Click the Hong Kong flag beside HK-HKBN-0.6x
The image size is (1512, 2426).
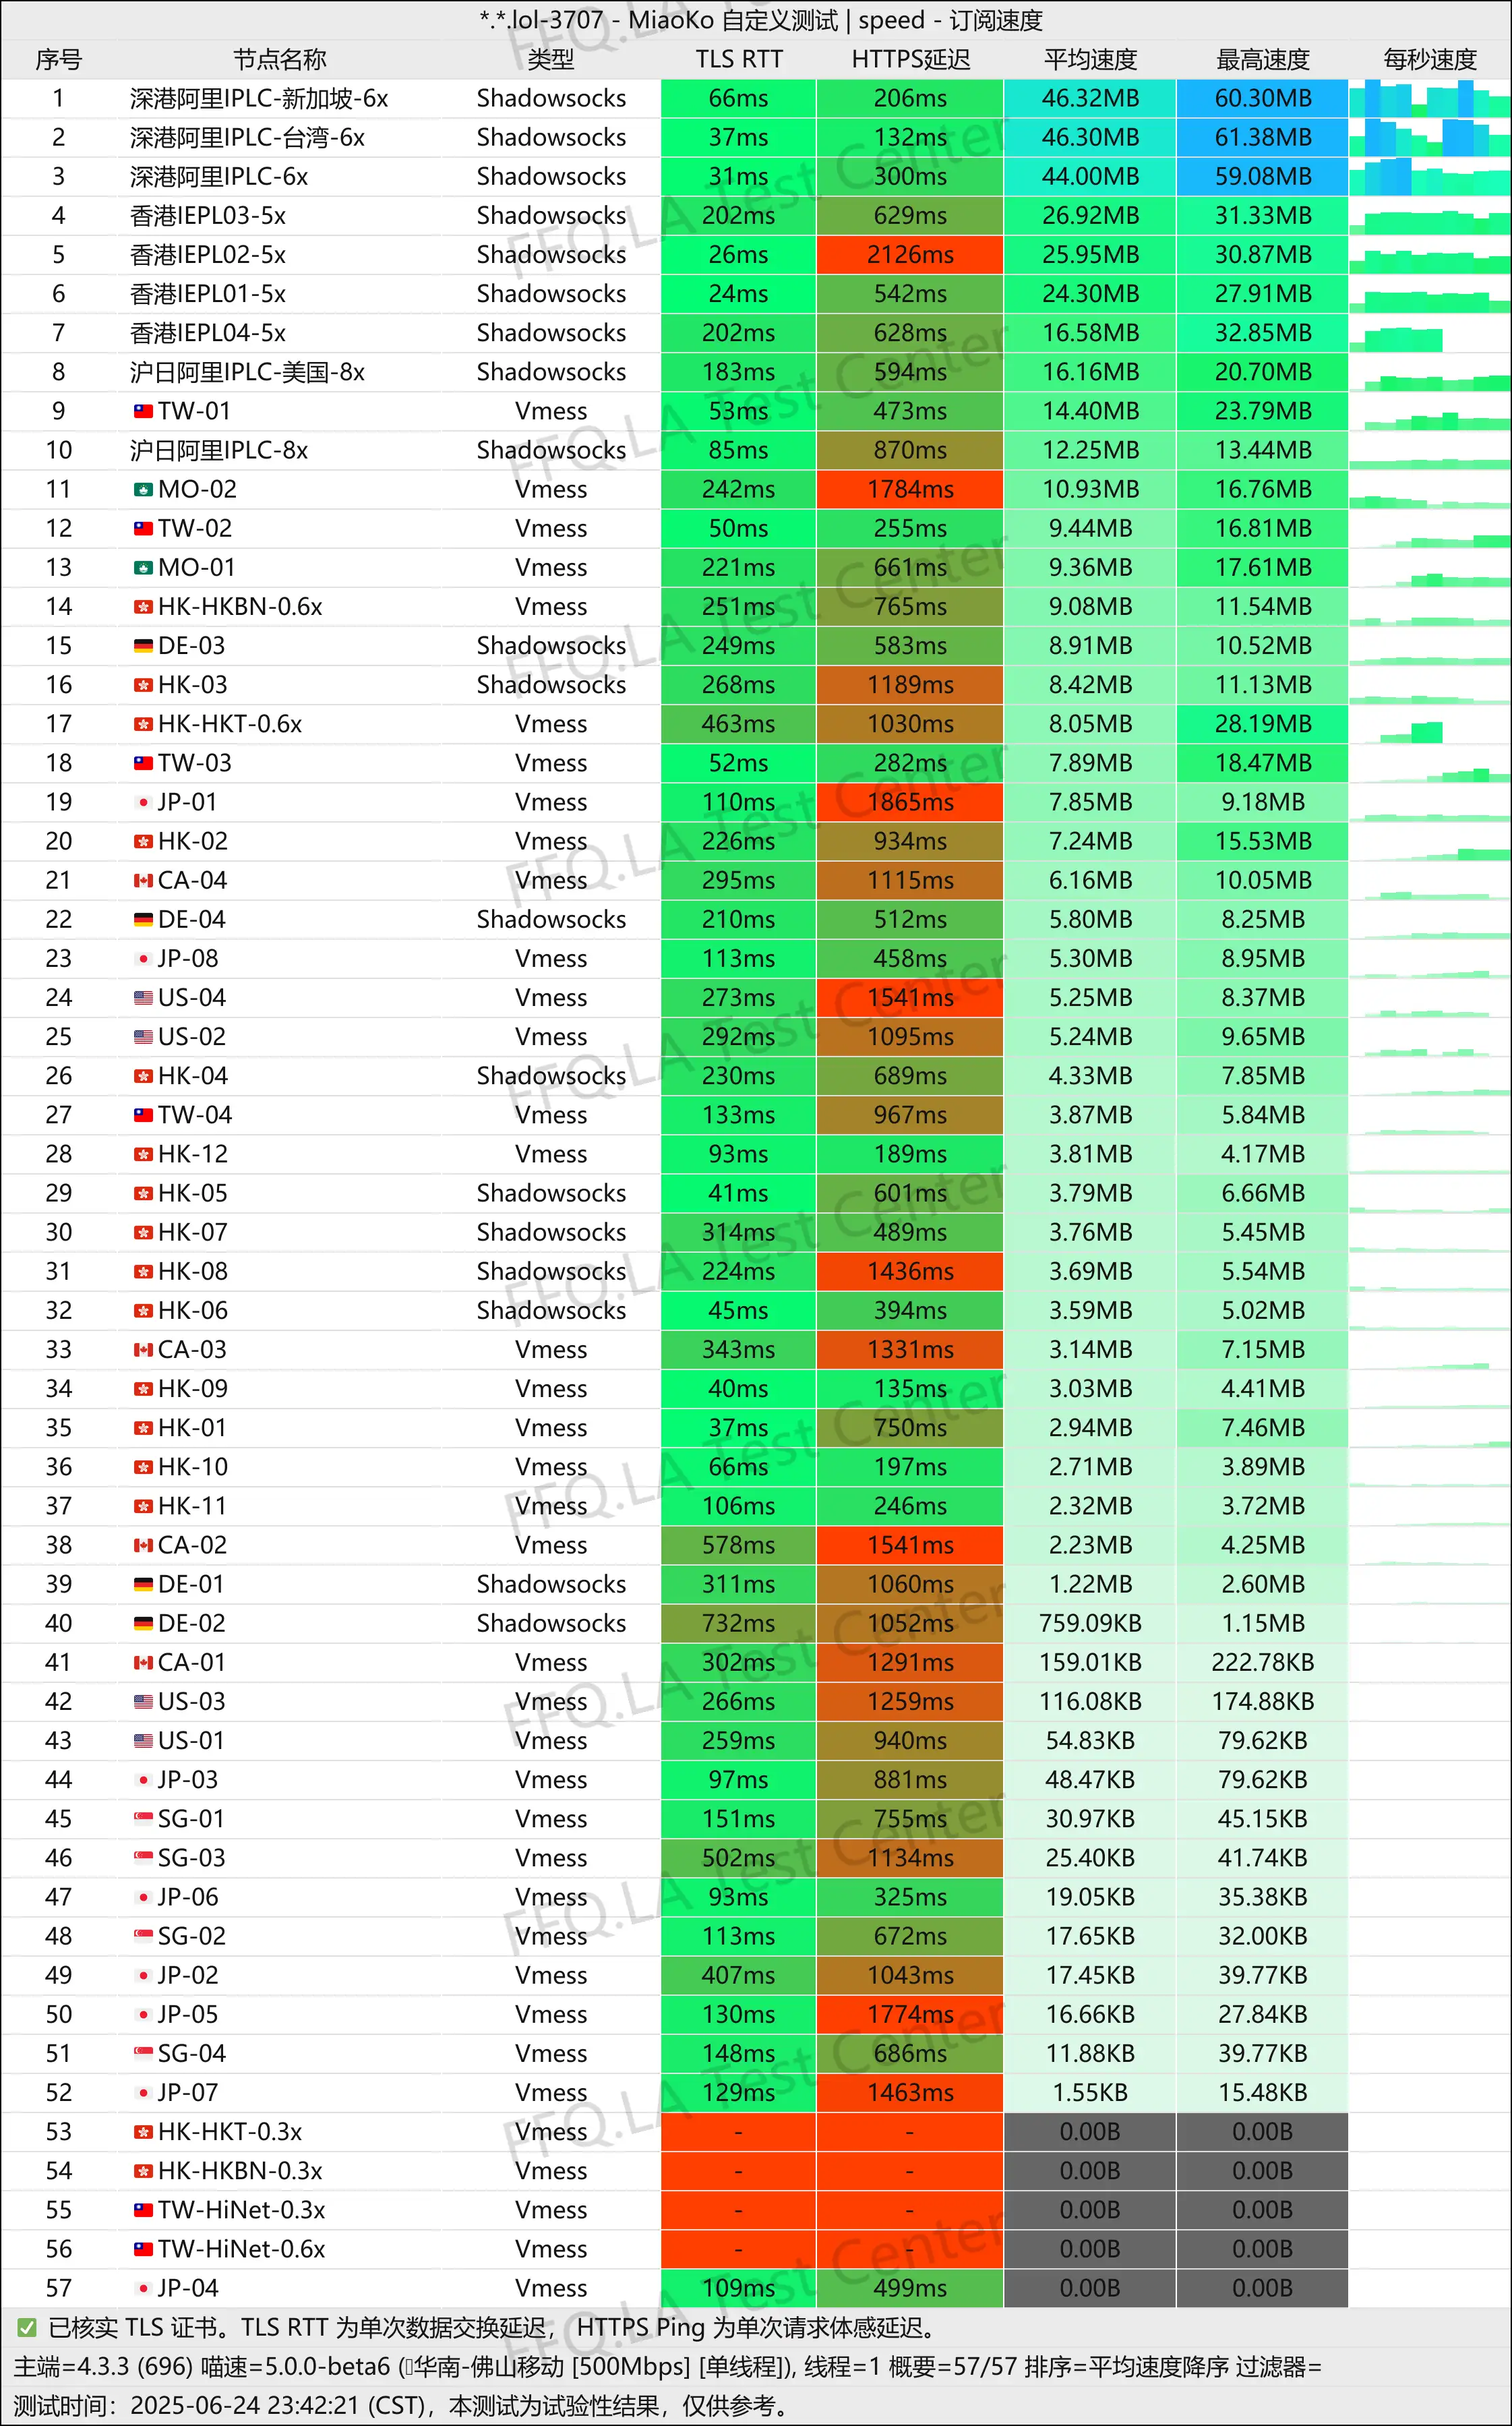pos(143,607)
